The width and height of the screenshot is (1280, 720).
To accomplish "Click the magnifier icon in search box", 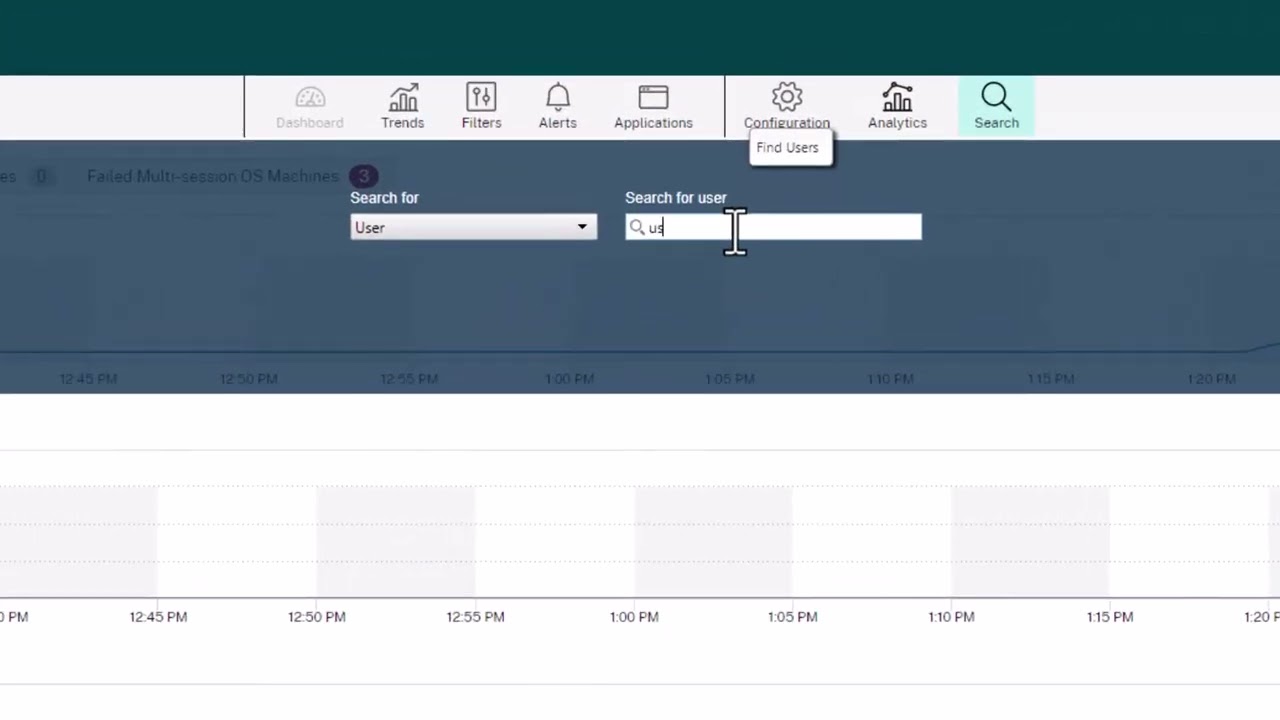I will (638, 227).
